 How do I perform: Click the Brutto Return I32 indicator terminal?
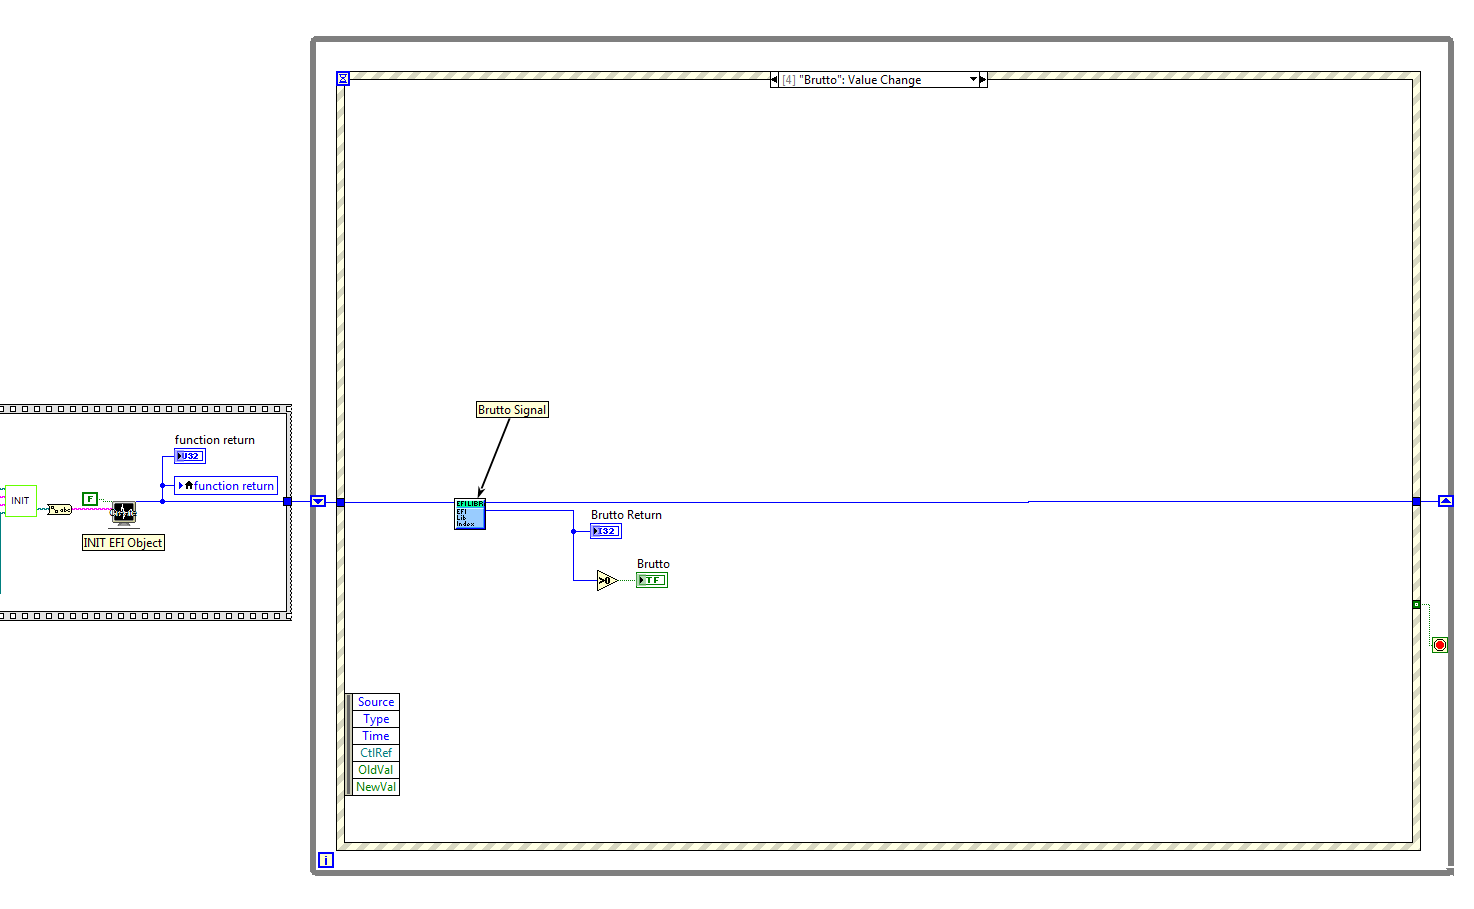606,531
